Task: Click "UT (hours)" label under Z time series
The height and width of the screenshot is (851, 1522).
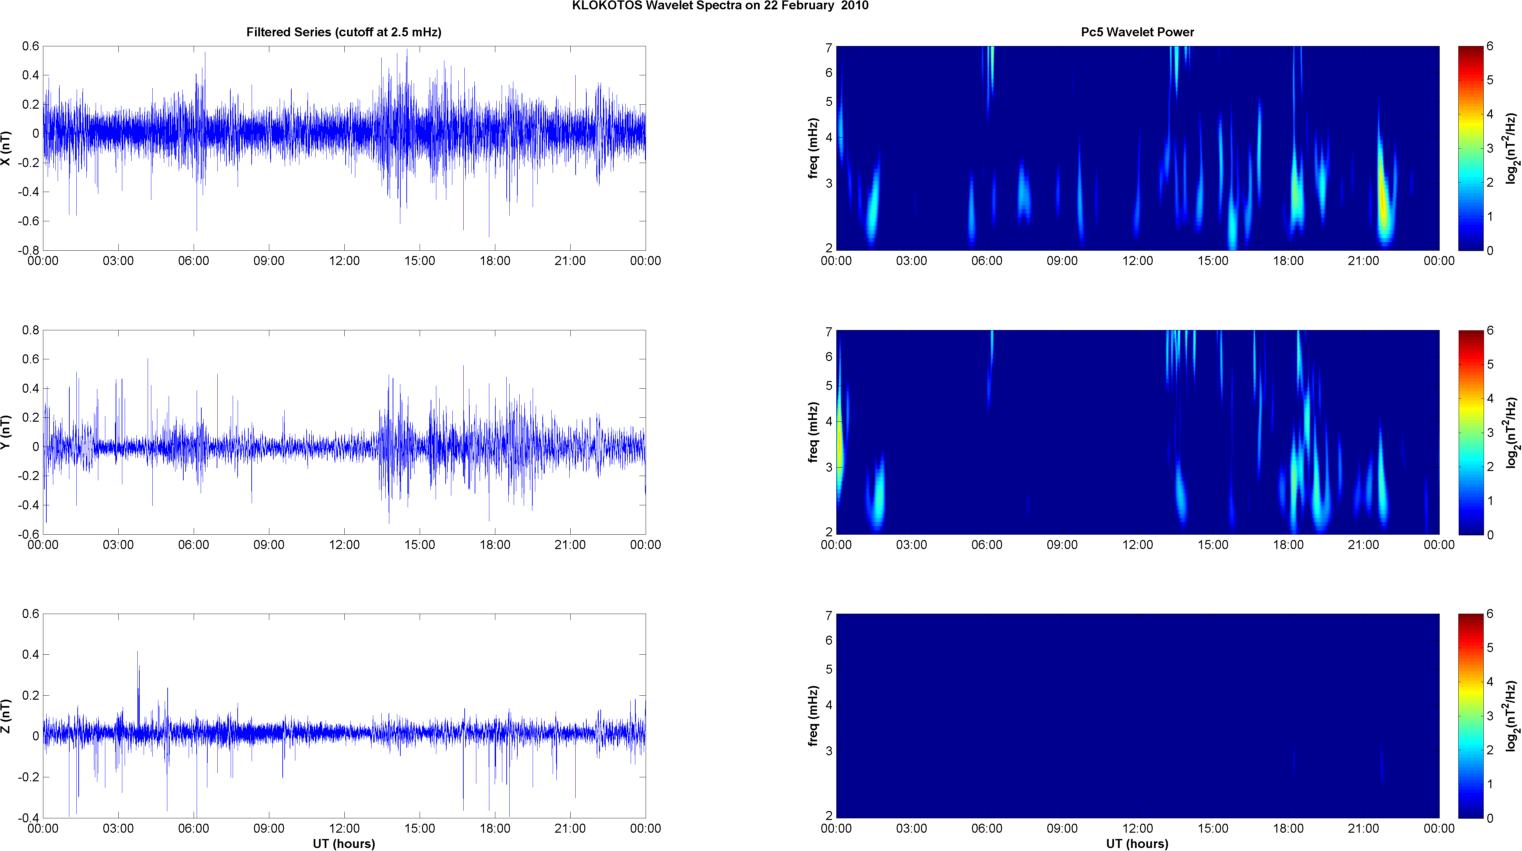Action: pyautogui.click(x=344, y=844)
